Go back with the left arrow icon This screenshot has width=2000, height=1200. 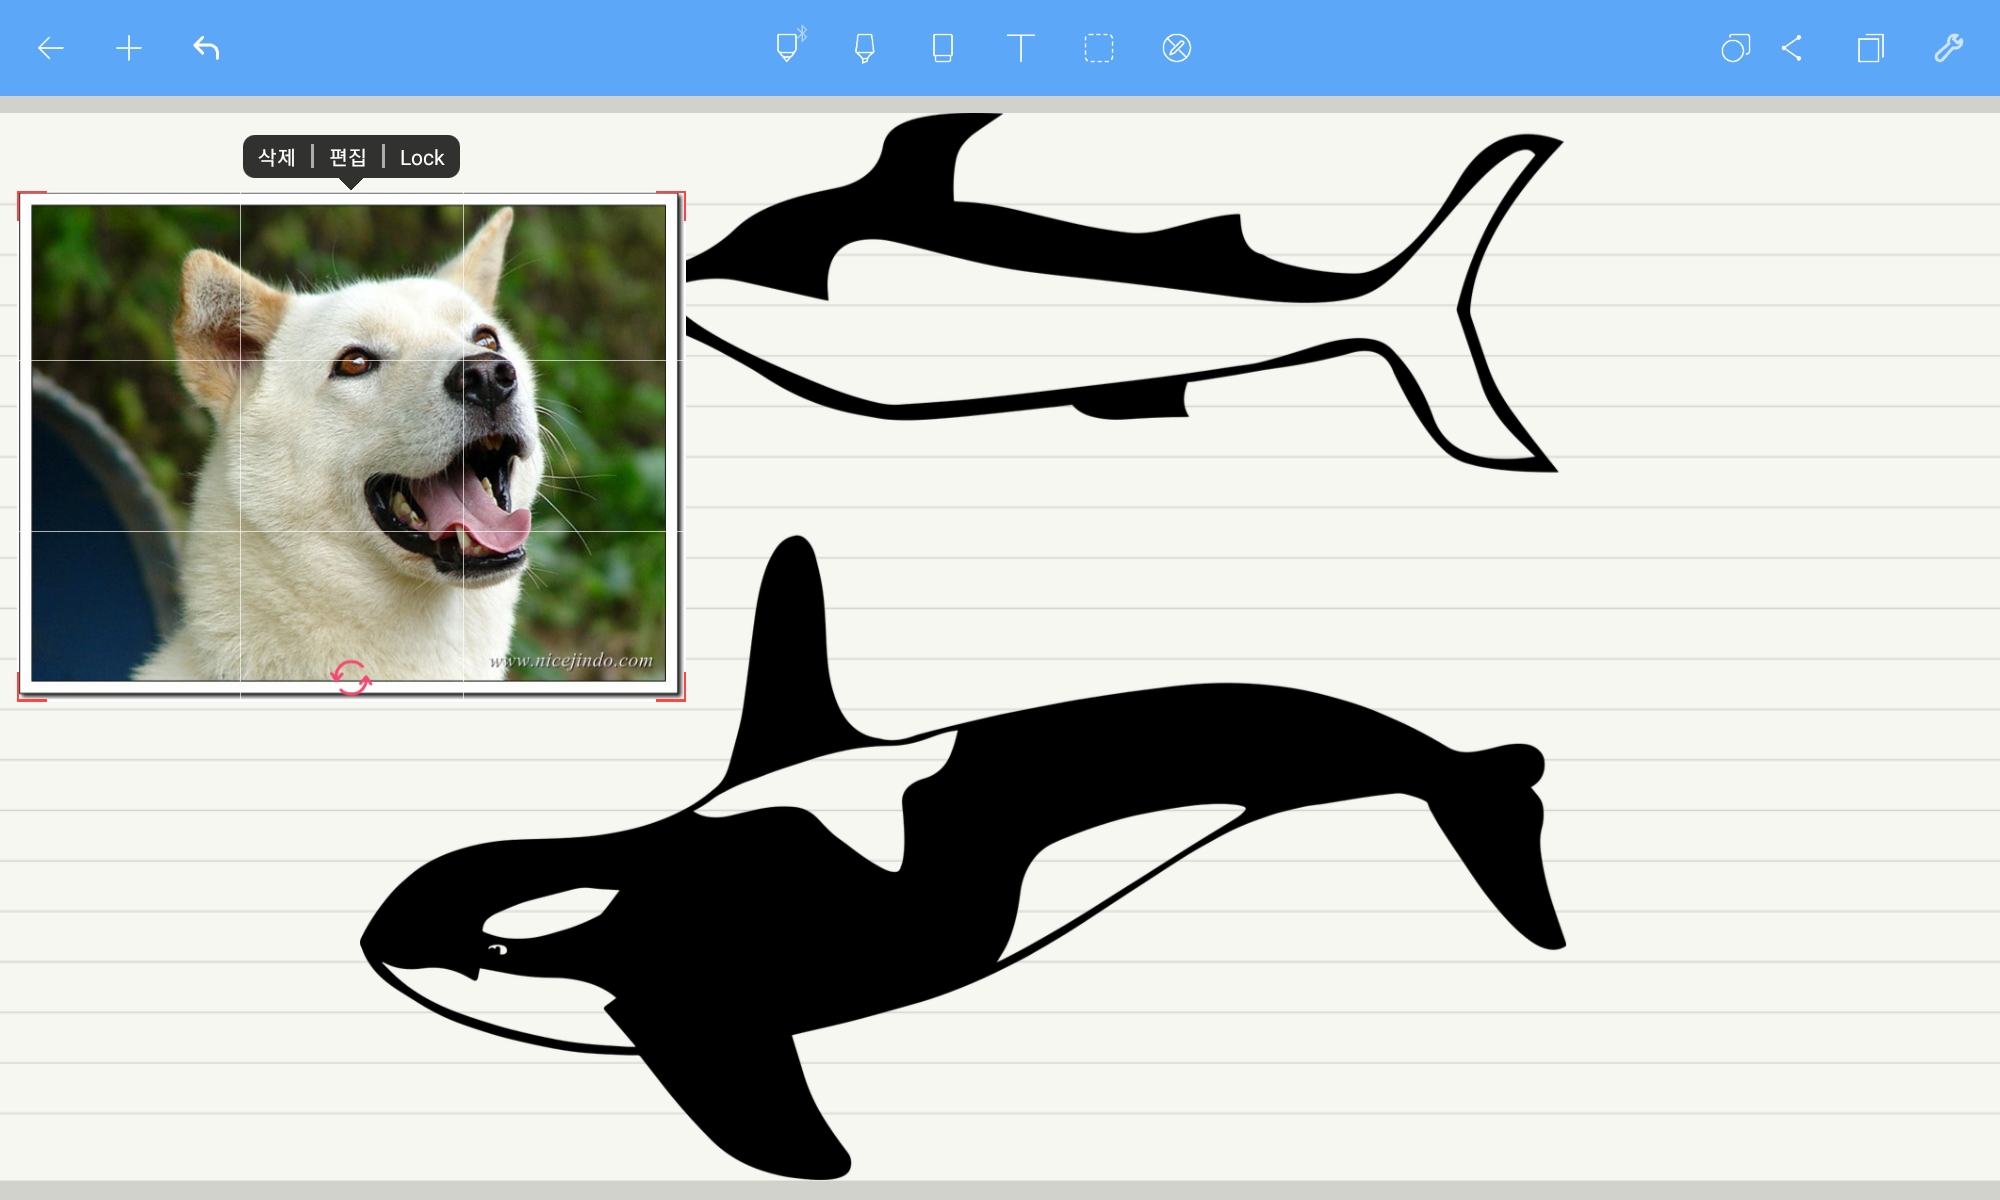[x=50, y=48]
